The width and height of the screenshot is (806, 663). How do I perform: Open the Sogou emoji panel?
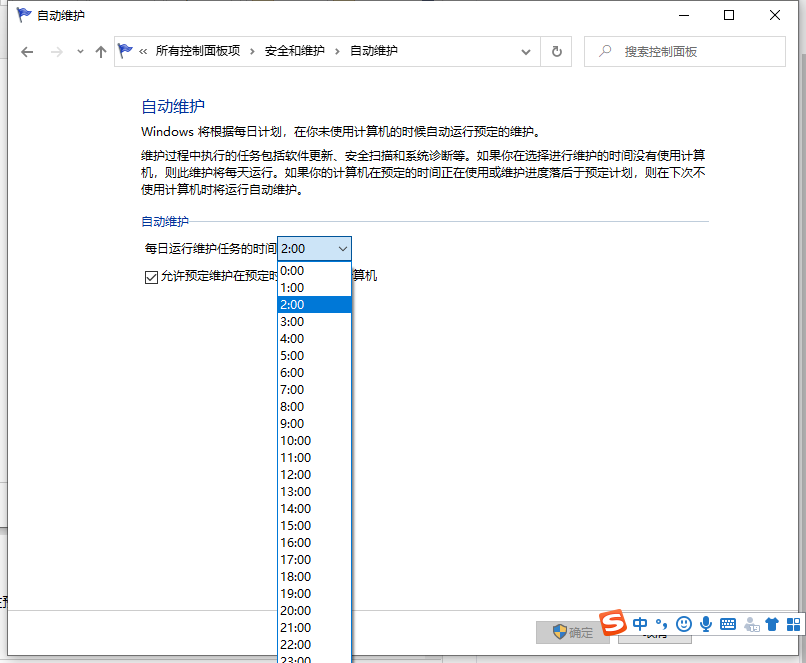pos(684,624)
